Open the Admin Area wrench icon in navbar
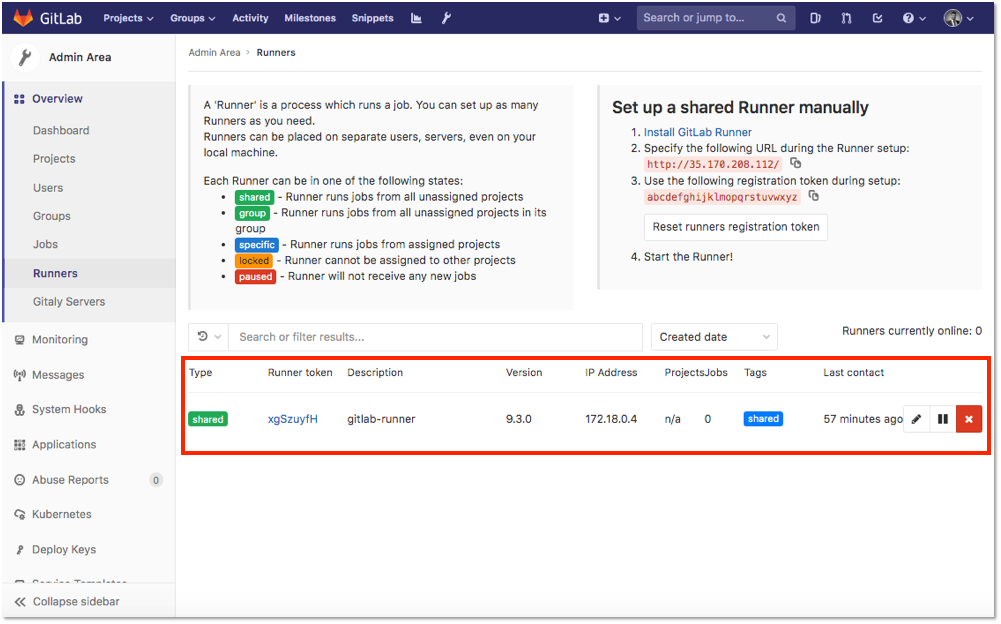The width and height of the screenshot is (1001, 624). click(446, 18)
